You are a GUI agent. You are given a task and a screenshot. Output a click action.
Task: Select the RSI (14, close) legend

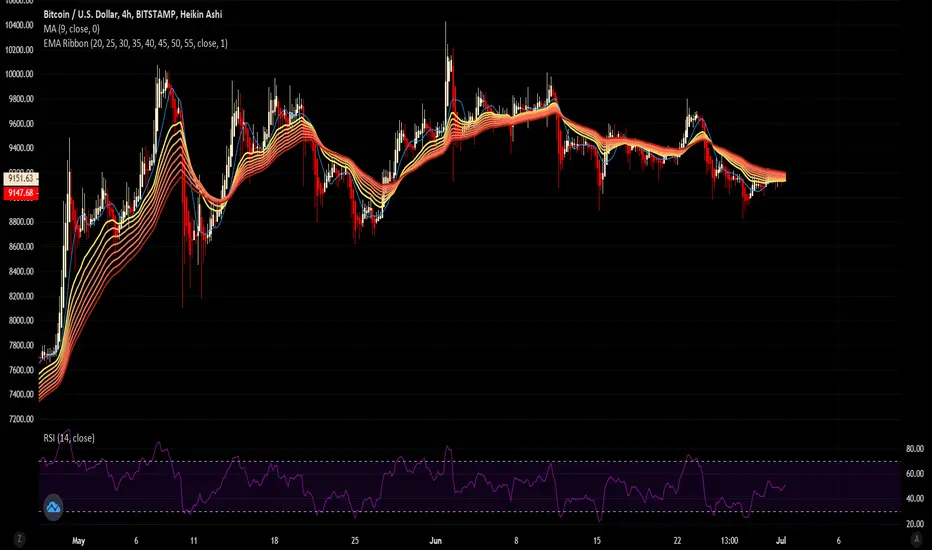coord(69,438)
